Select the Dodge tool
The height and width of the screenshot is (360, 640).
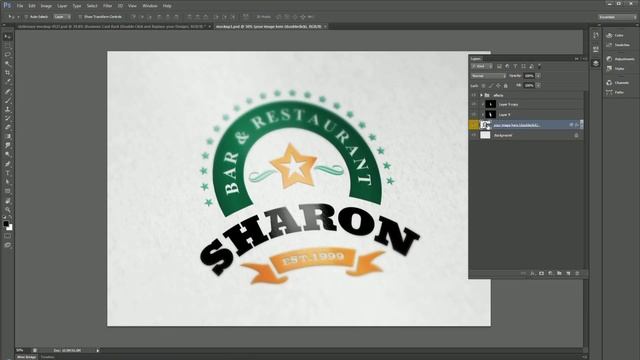click(7, 154)
